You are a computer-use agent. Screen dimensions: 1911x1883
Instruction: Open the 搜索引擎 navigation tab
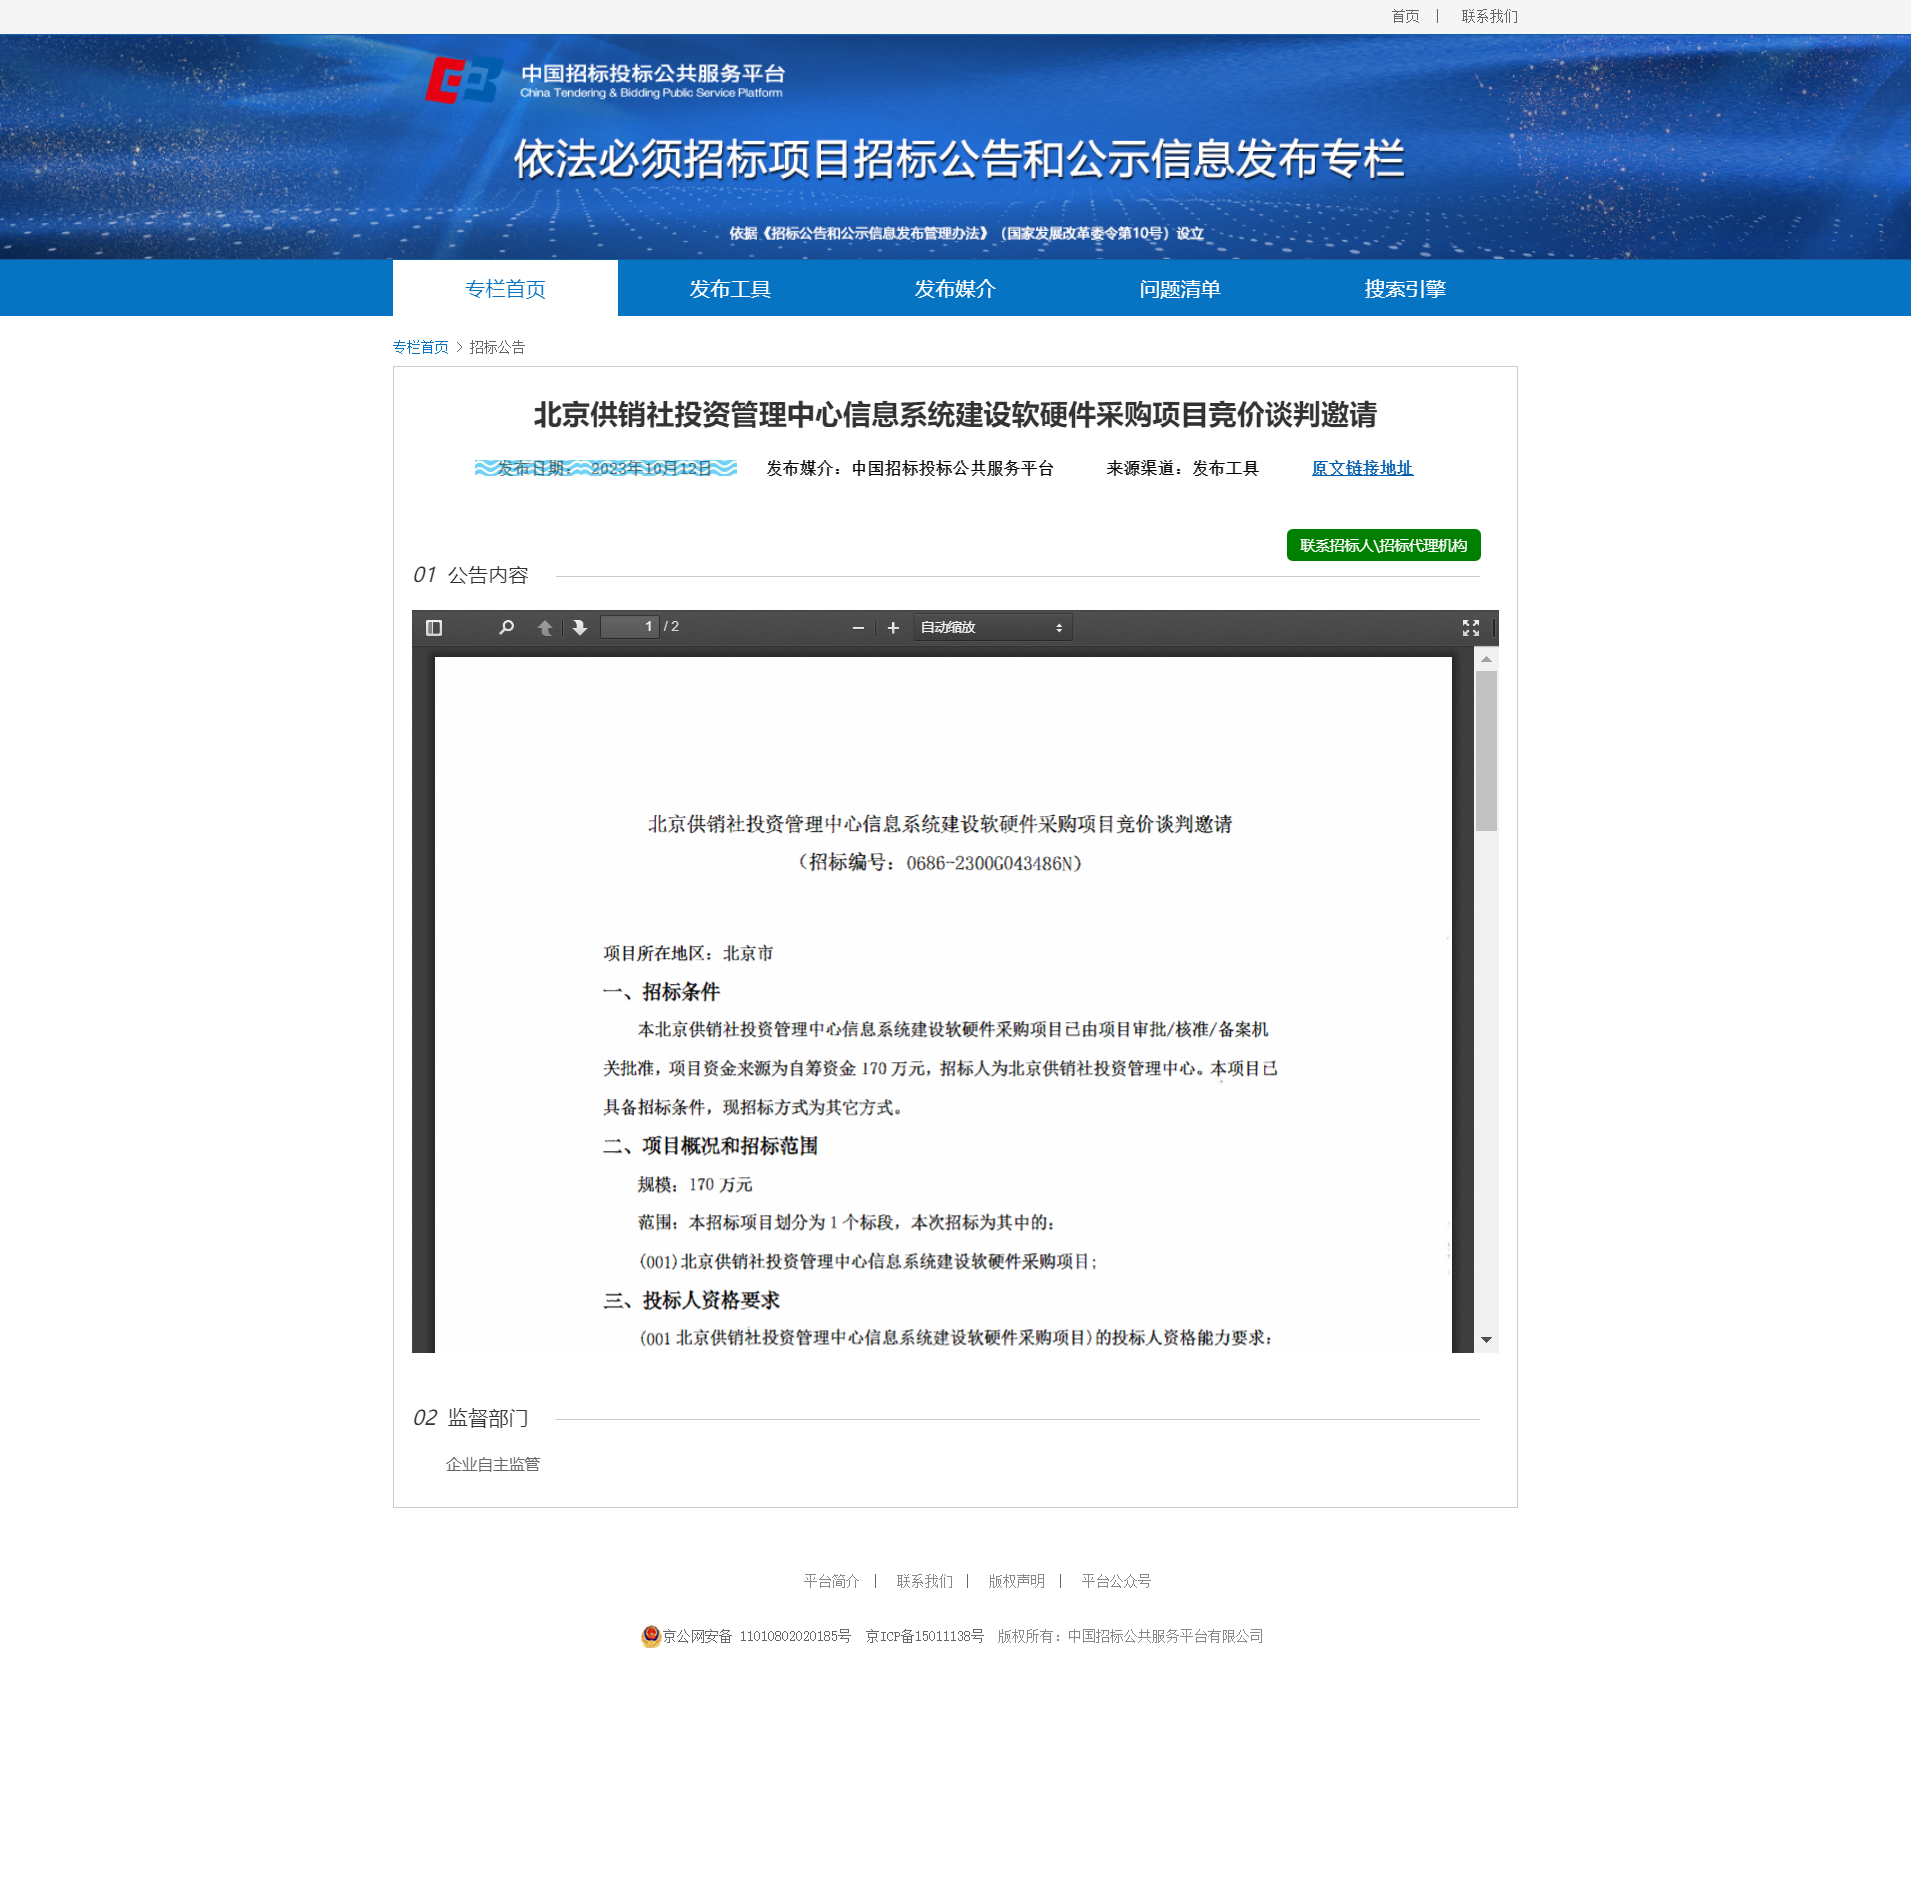(1405, 289)
